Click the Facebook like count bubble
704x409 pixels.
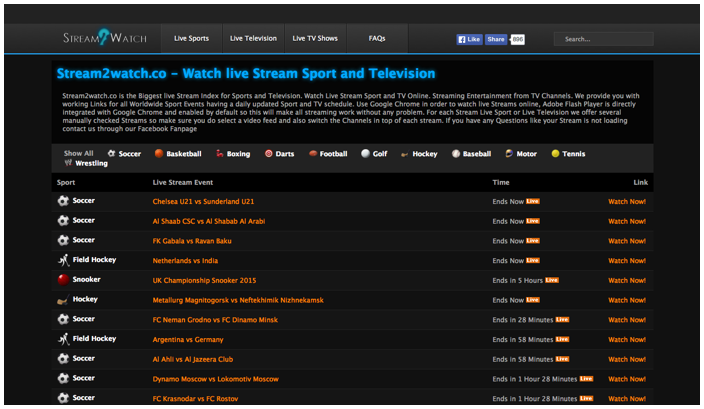517,40
